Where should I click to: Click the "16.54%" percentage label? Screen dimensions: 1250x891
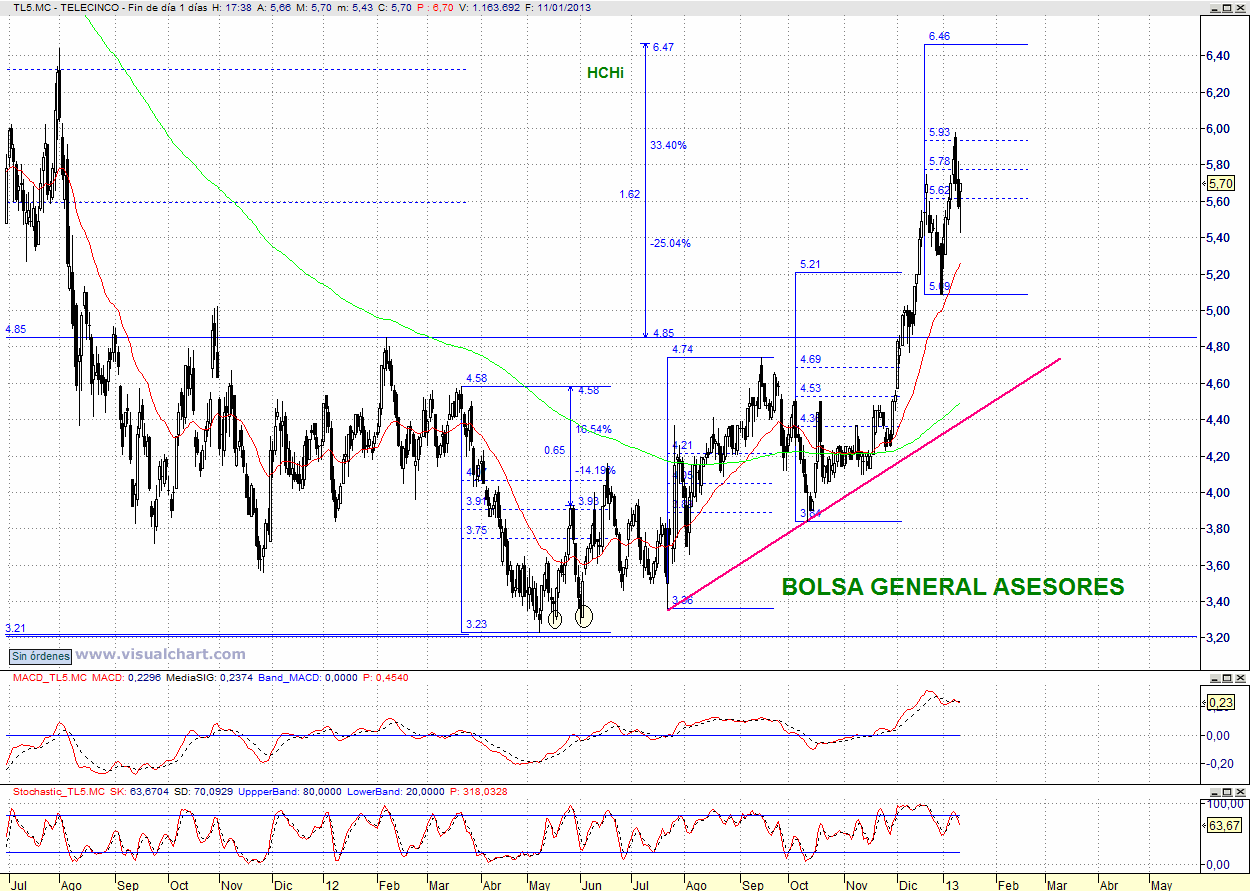(595, 429)
